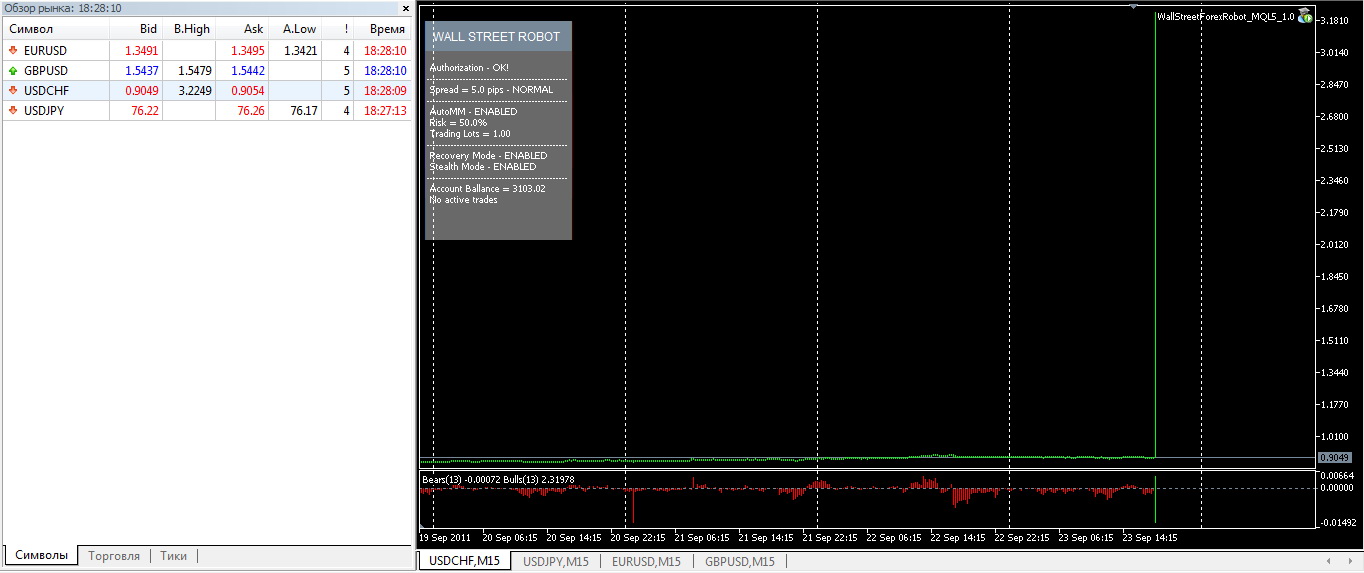Click the Risk = 50.0% line
The width and height of the screenshot is (1364, 573).
coord(458,122)
